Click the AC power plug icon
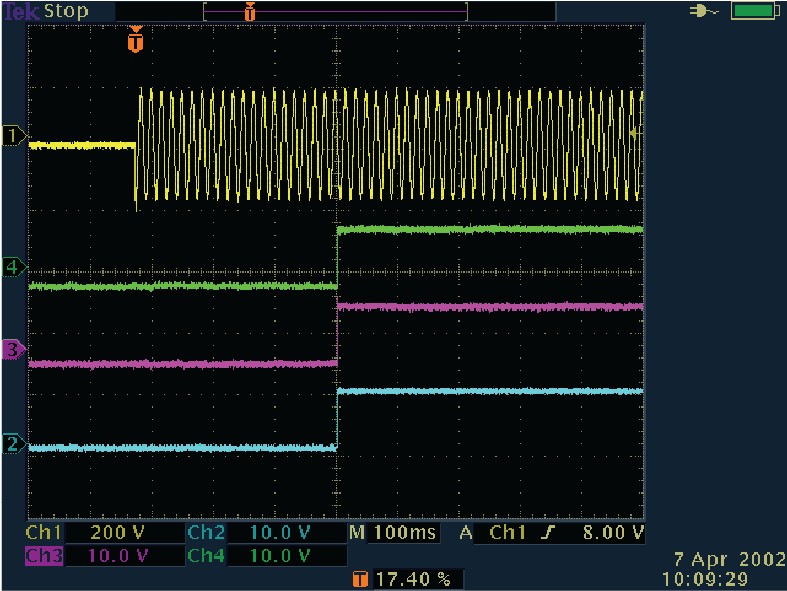This screenshot has width=787, height=591. [x=703, y=11]
